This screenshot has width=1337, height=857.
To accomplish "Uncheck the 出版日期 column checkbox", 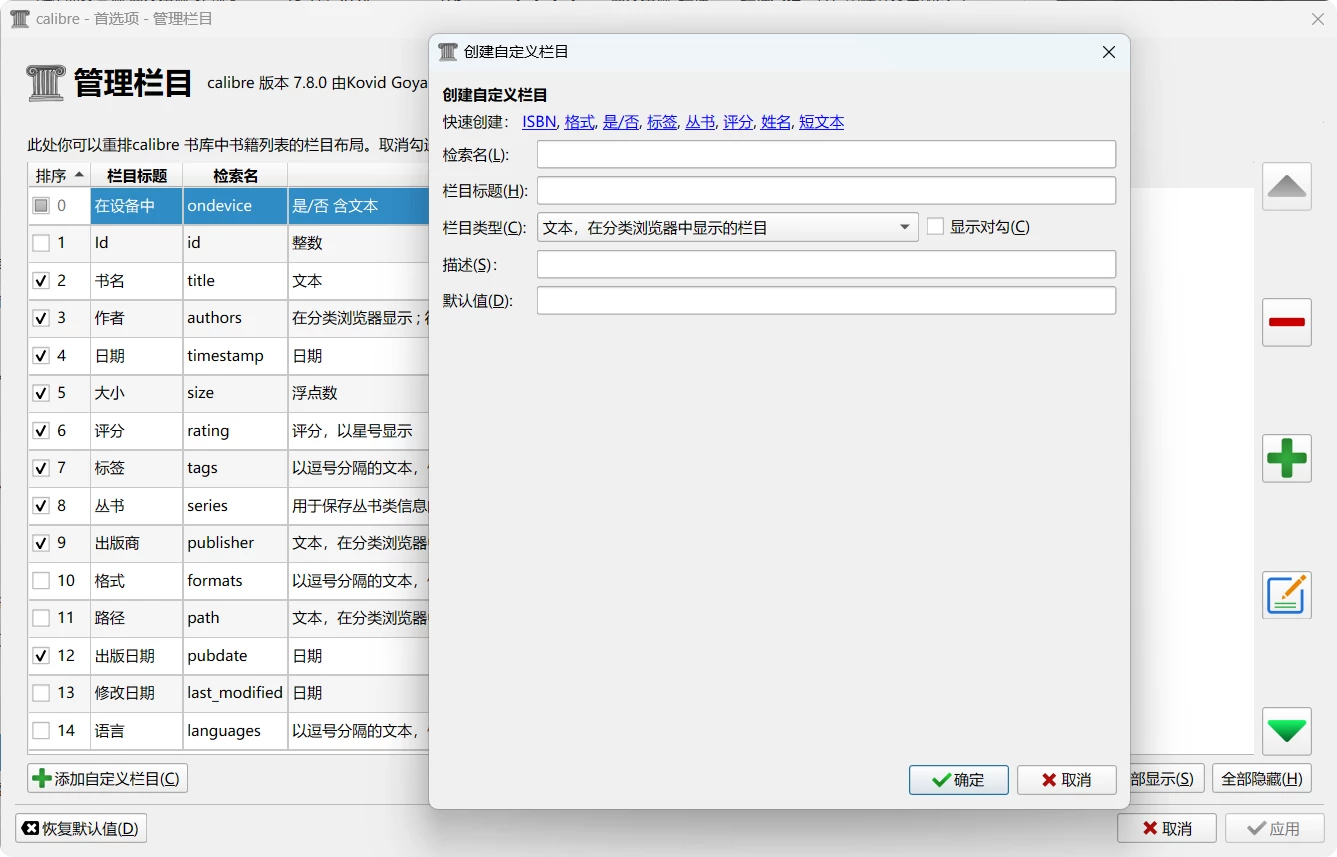I will tap(41, 656).
